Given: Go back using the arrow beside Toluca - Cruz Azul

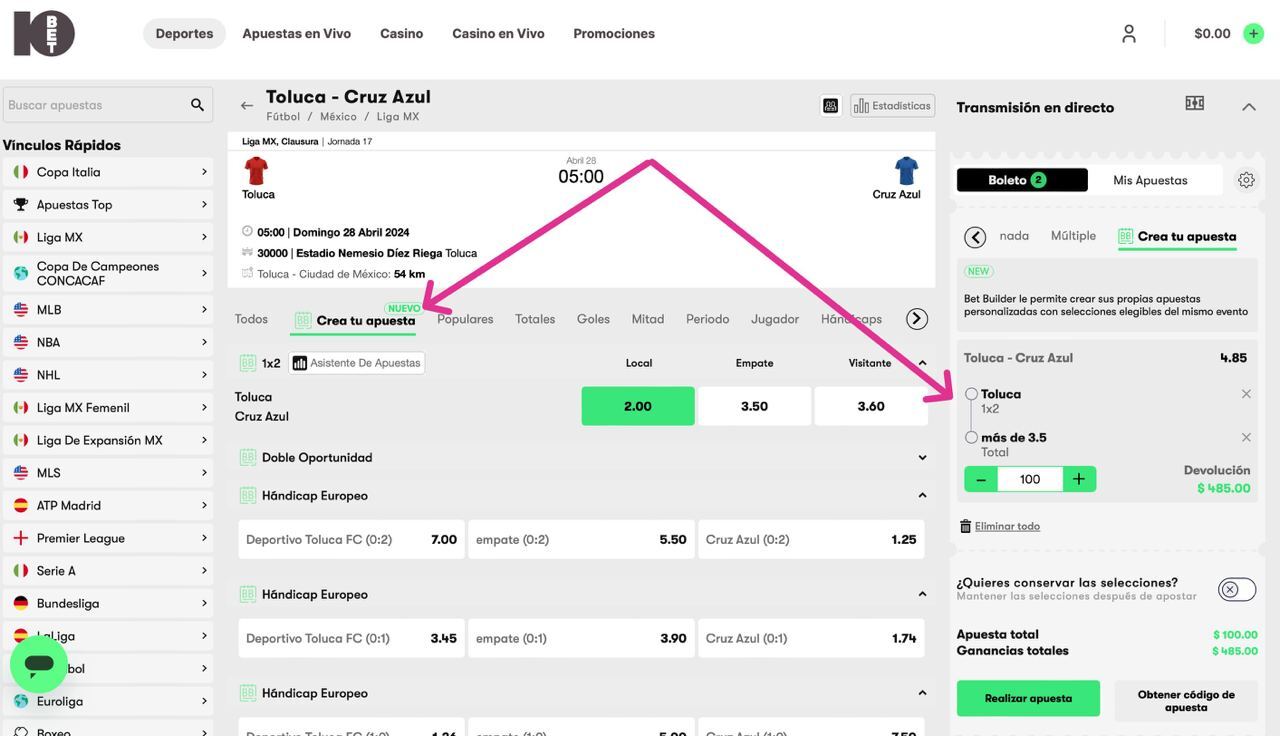Looking at the screenshot, I should pos(246,105).
